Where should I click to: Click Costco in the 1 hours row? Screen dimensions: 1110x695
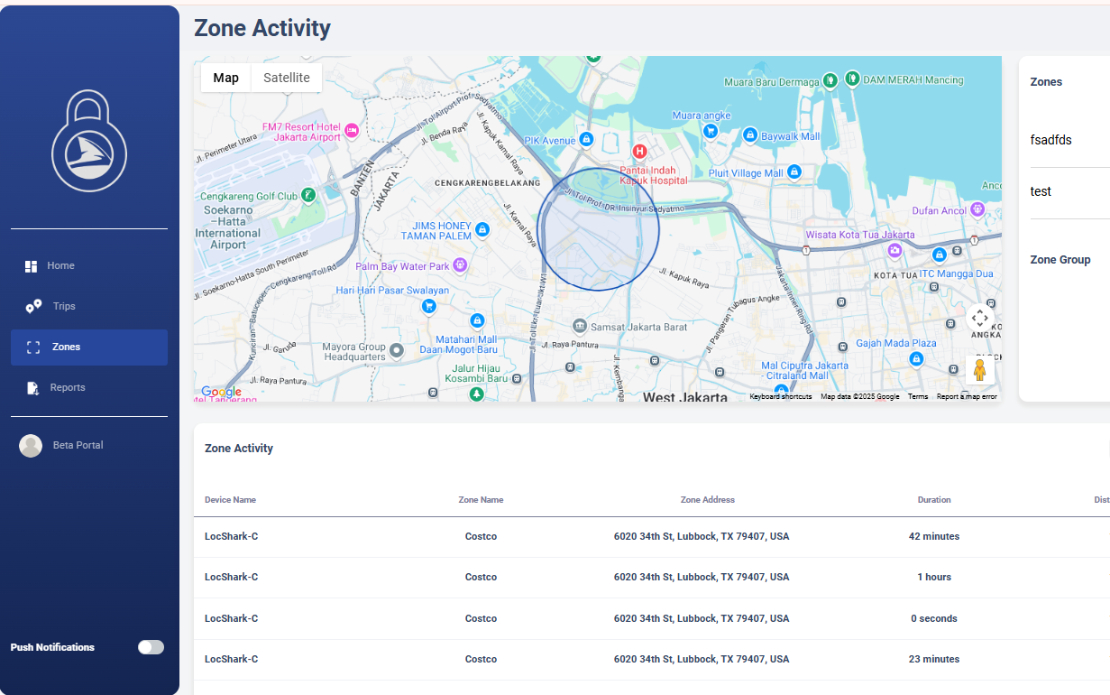(481, 577)
